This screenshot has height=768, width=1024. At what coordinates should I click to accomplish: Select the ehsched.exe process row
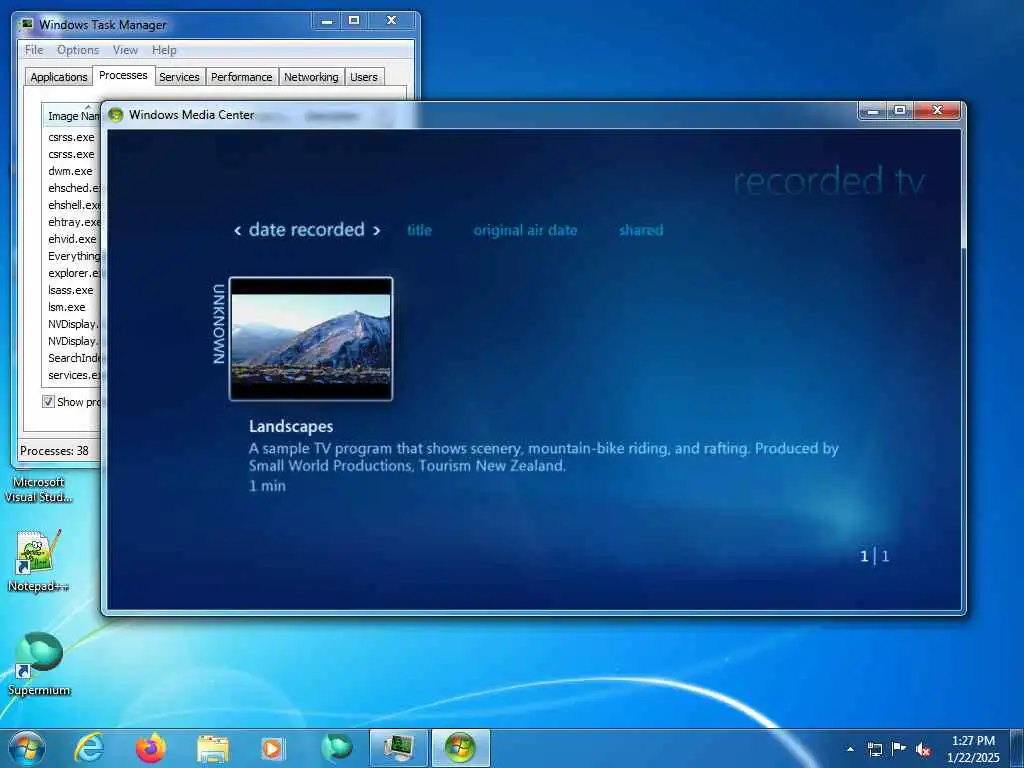(72, 188)
